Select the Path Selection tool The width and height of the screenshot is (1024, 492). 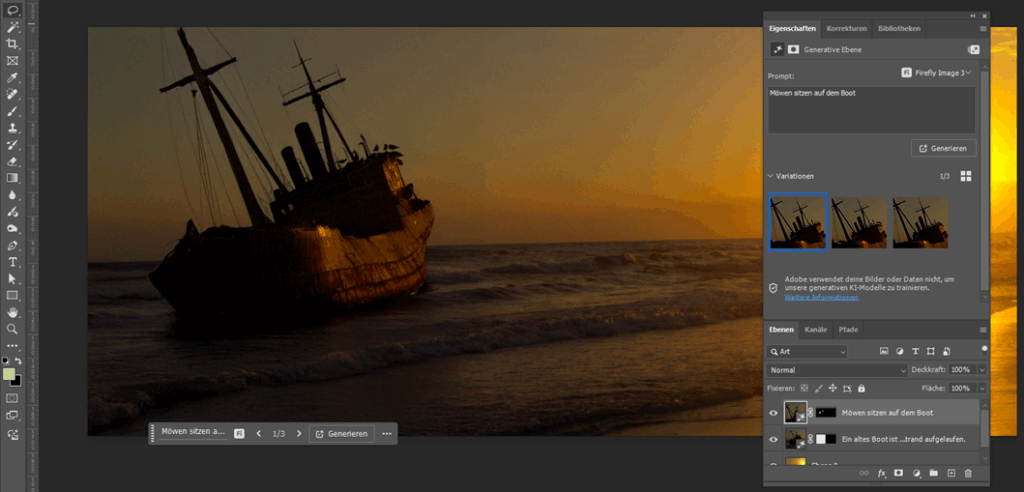click(12, 278)
